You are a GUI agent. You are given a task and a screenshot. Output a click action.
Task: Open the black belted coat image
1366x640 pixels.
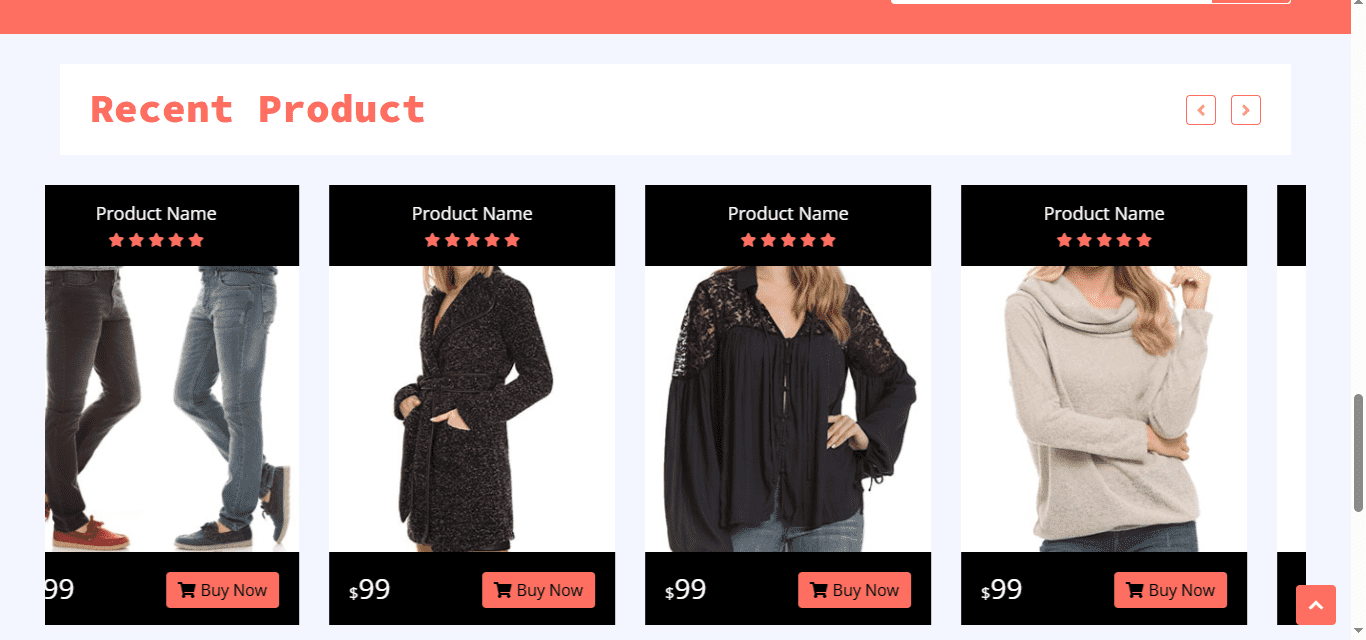[472, 408]
